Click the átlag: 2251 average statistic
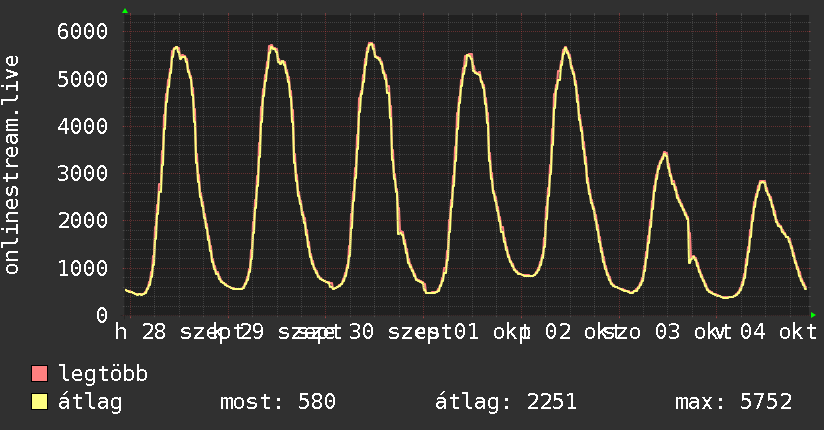Screen dimensions: 824x430 coord(506,402)
